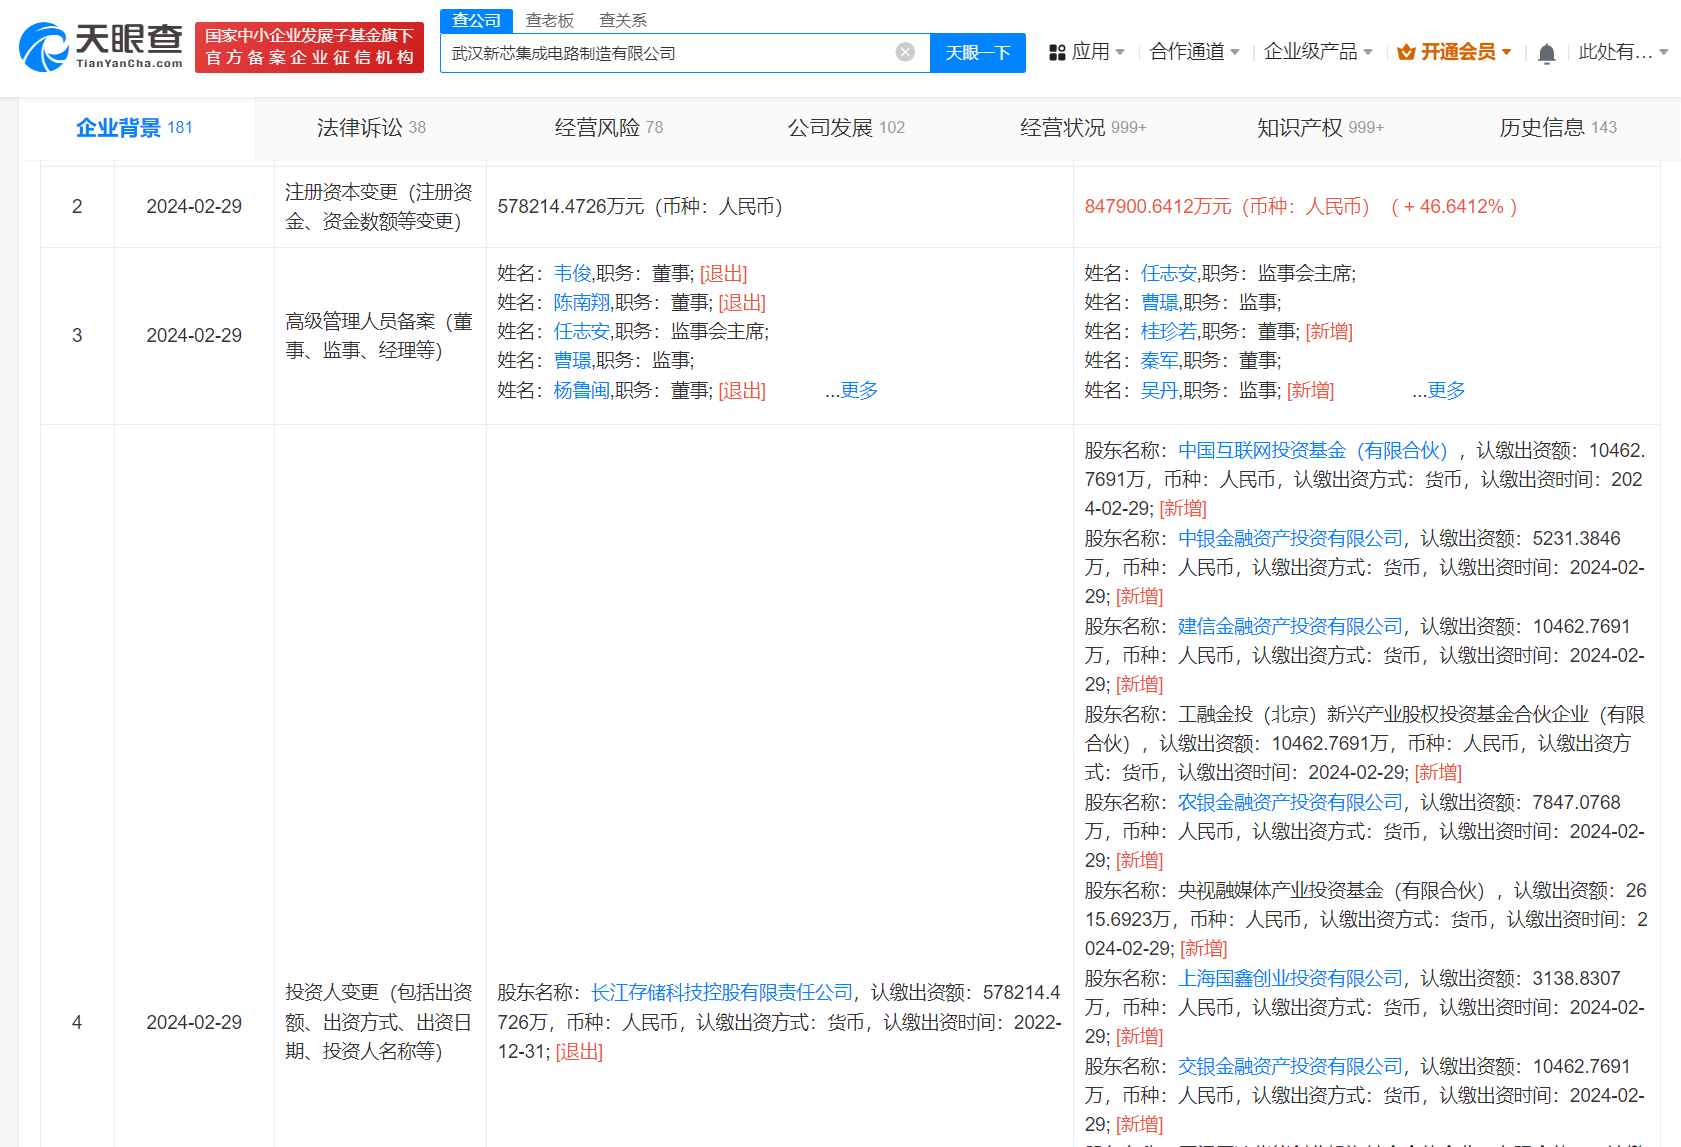Open the notification bell
Image resolution: width=1681 pixels, height=1147 pixels.
point(1546,53)
